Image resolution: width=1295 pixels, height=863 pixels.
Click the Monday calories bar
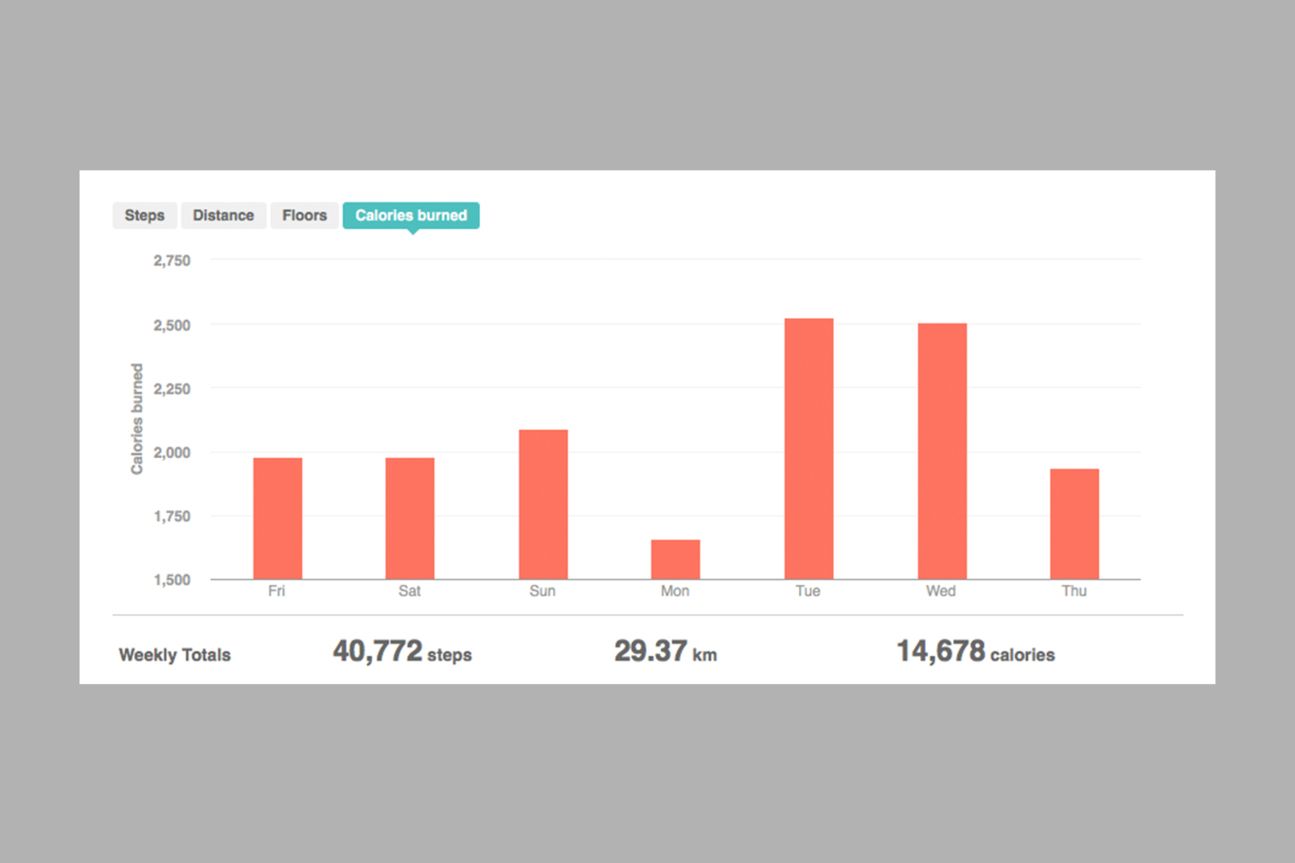click(676, 560)
